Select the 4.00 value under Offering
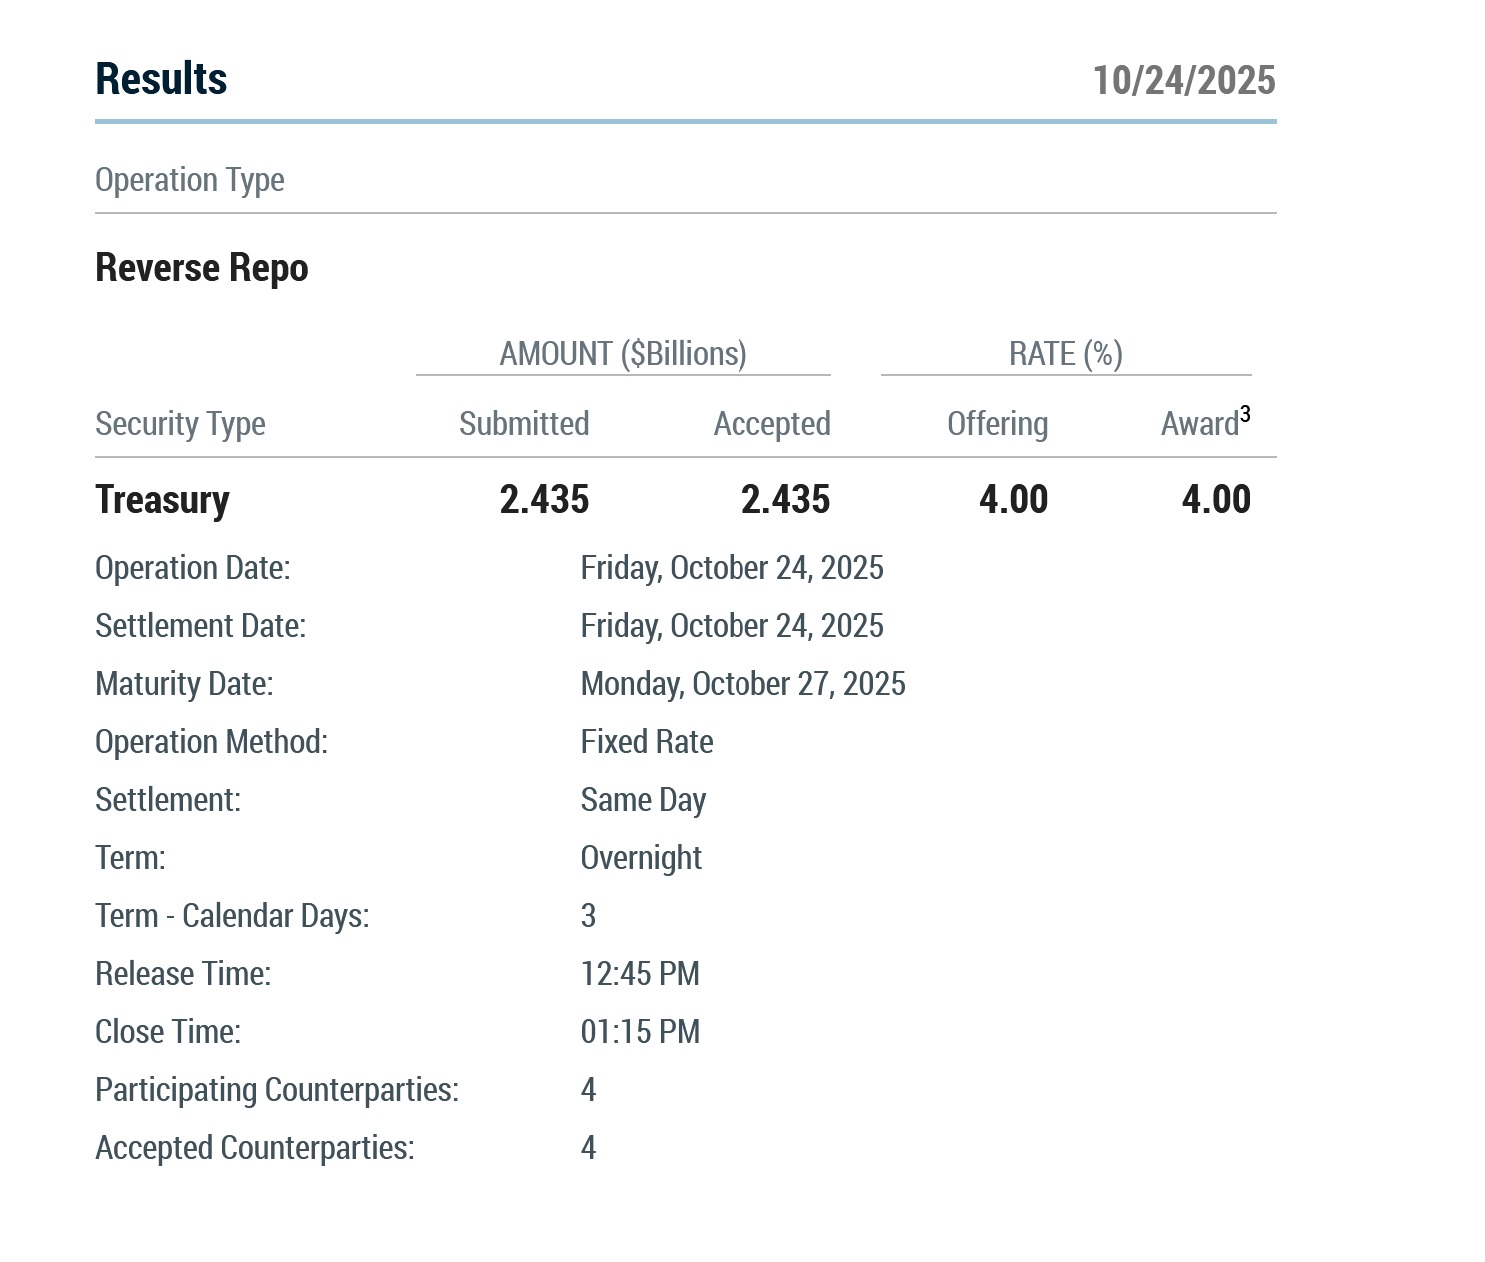Image resolution: width=1485 pixels, height=1262 pixels. [1014, 499]
